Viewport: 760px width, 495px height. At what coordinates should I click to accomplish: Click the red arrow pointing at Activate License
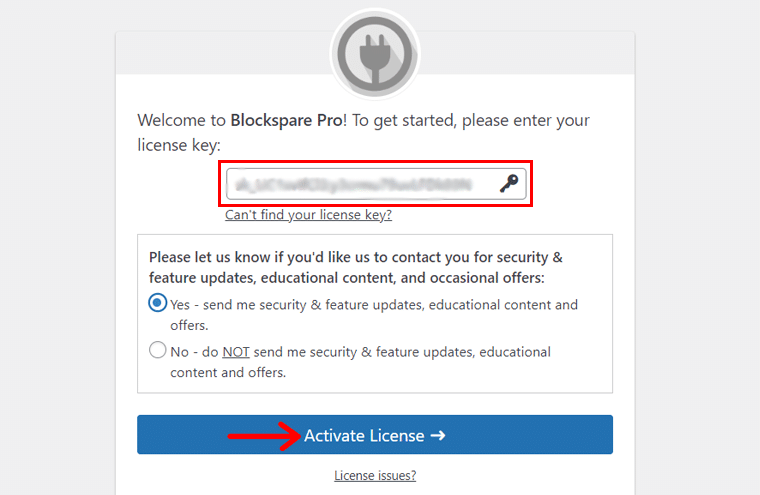pyautogui.click(x=263, y=435)
